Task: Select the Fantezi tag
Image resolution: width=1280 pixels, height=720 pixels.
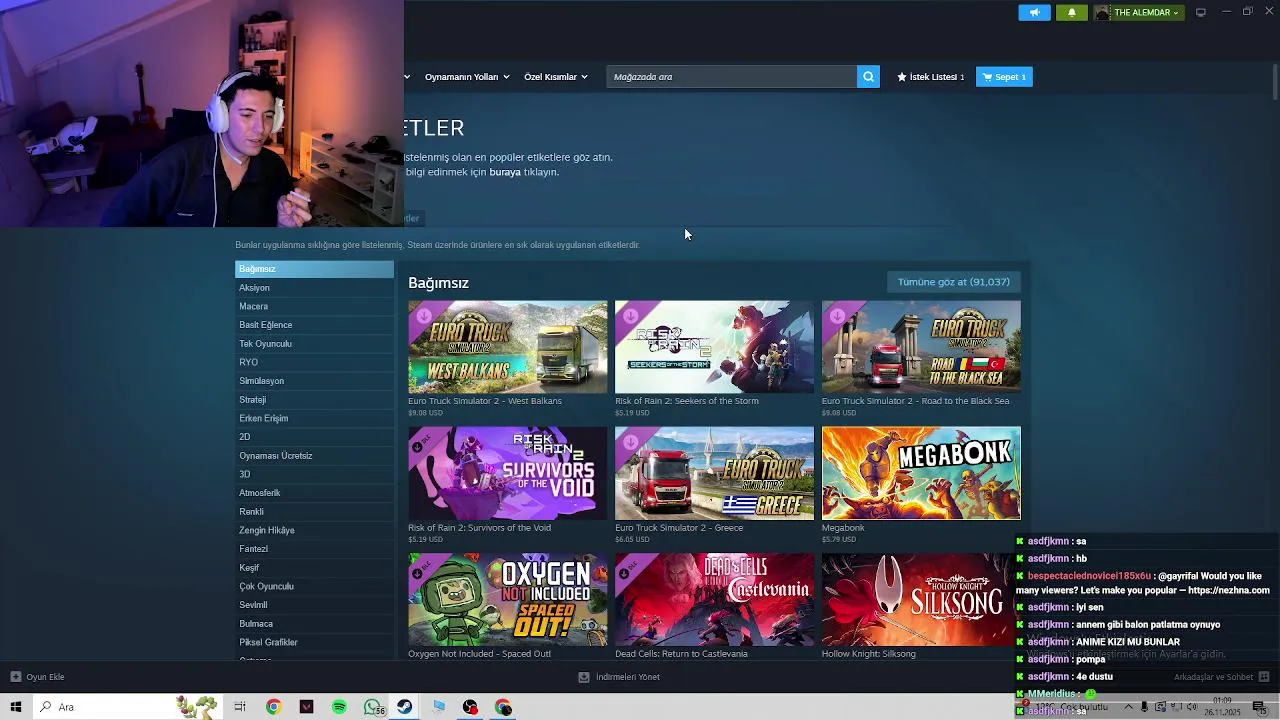Action: (314, 549)
